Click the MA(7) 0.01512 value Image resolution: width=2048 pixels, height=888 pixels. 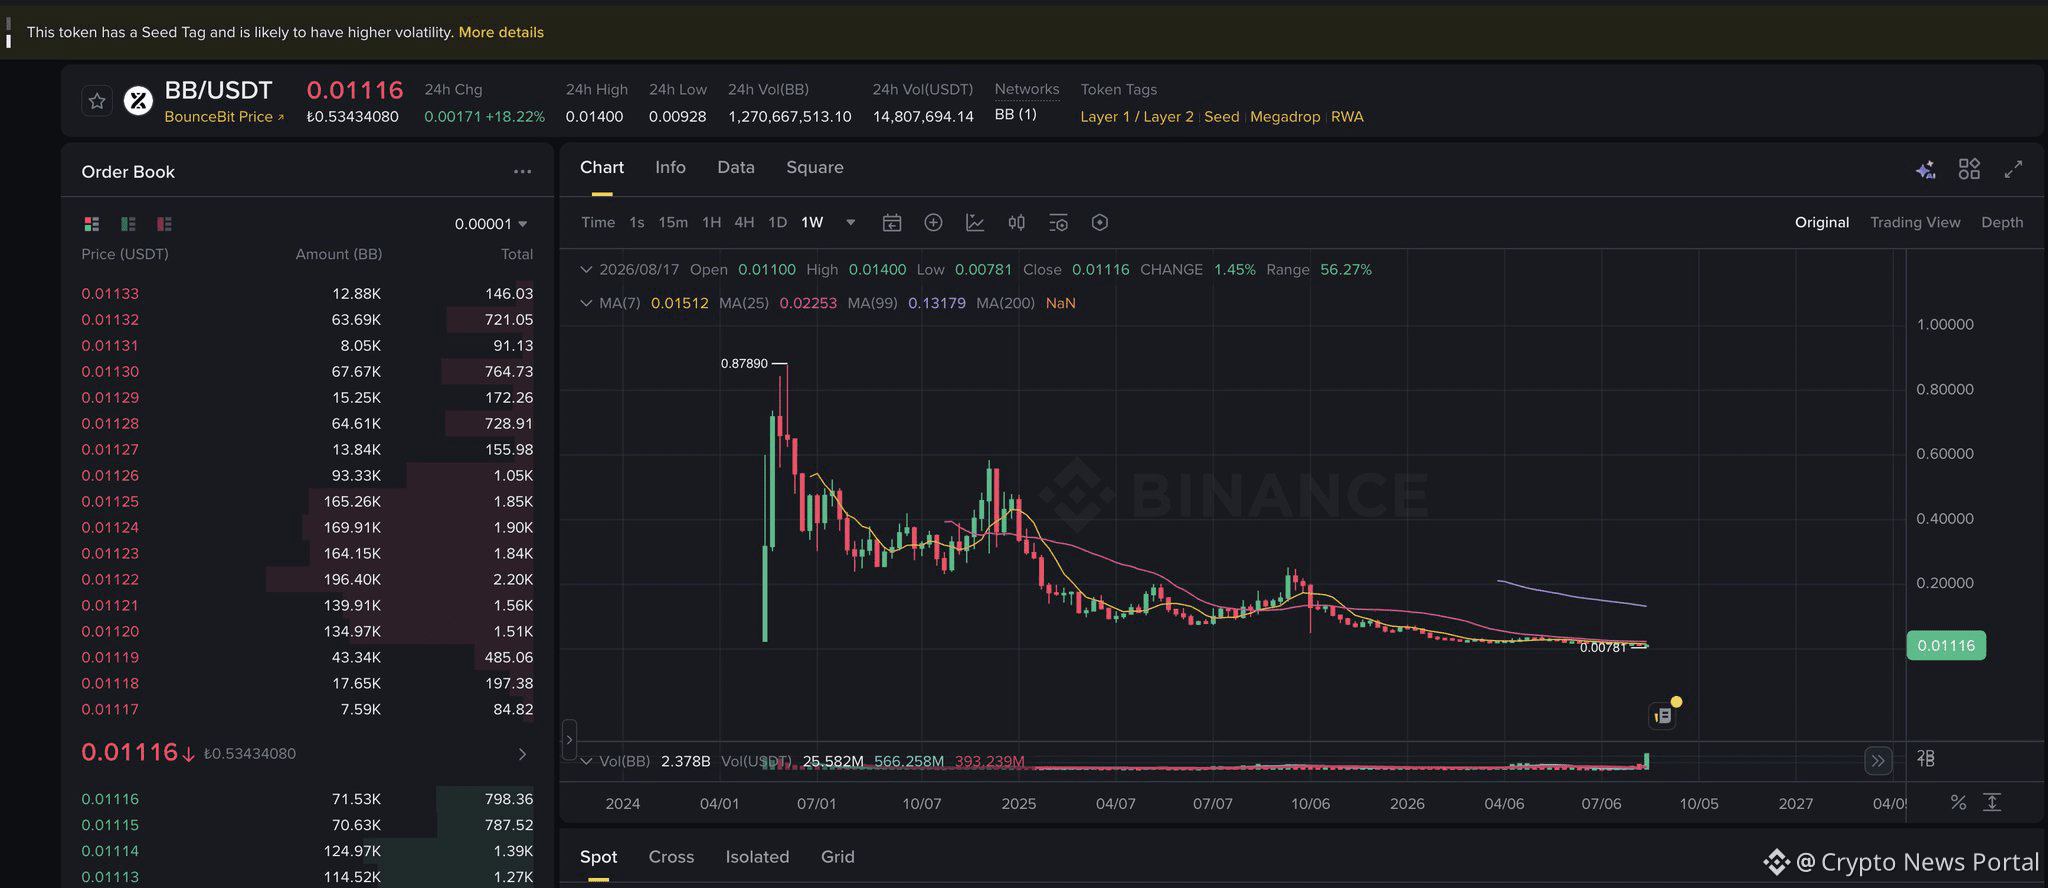click(x=680, y=303)
